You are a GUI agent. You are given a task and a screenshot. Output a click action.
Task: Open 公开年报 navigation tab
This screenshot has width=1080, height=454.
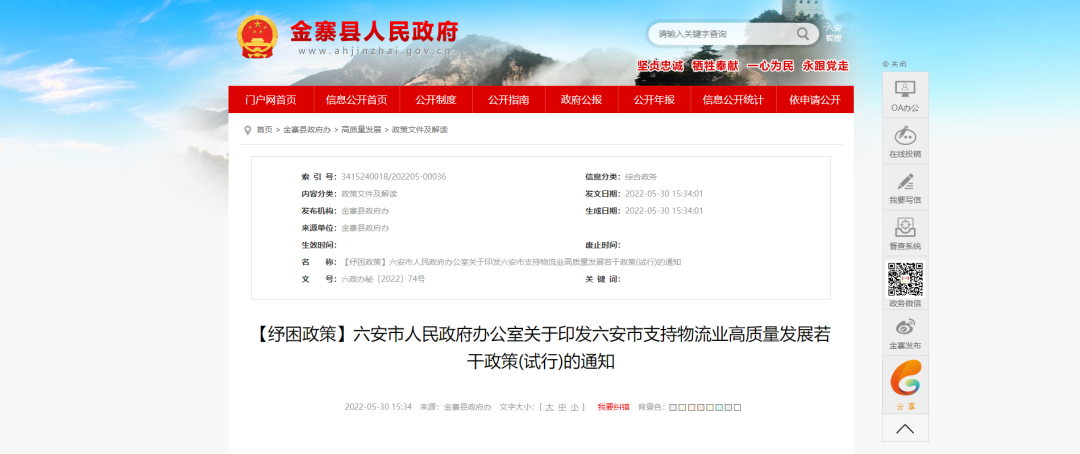[654, 99]
